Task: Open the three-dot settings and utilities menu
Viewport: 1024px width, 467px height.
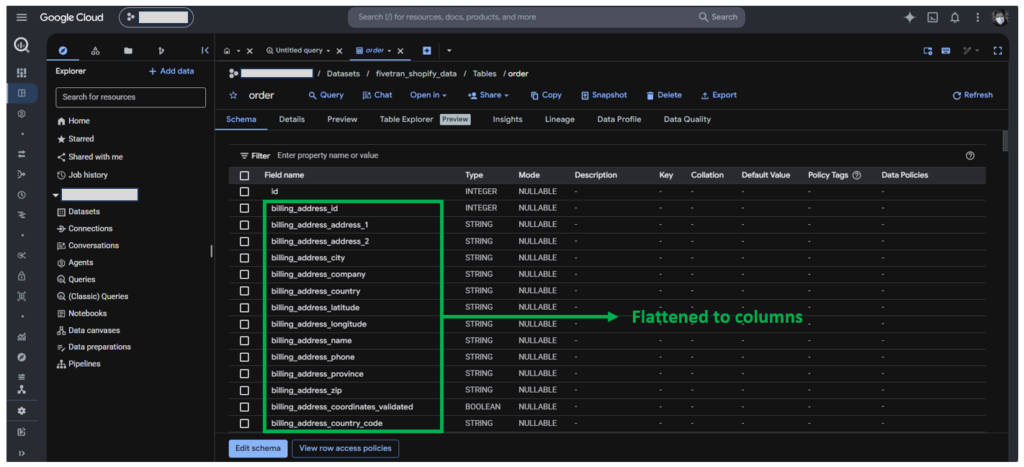Action: [x=977, y=18]
